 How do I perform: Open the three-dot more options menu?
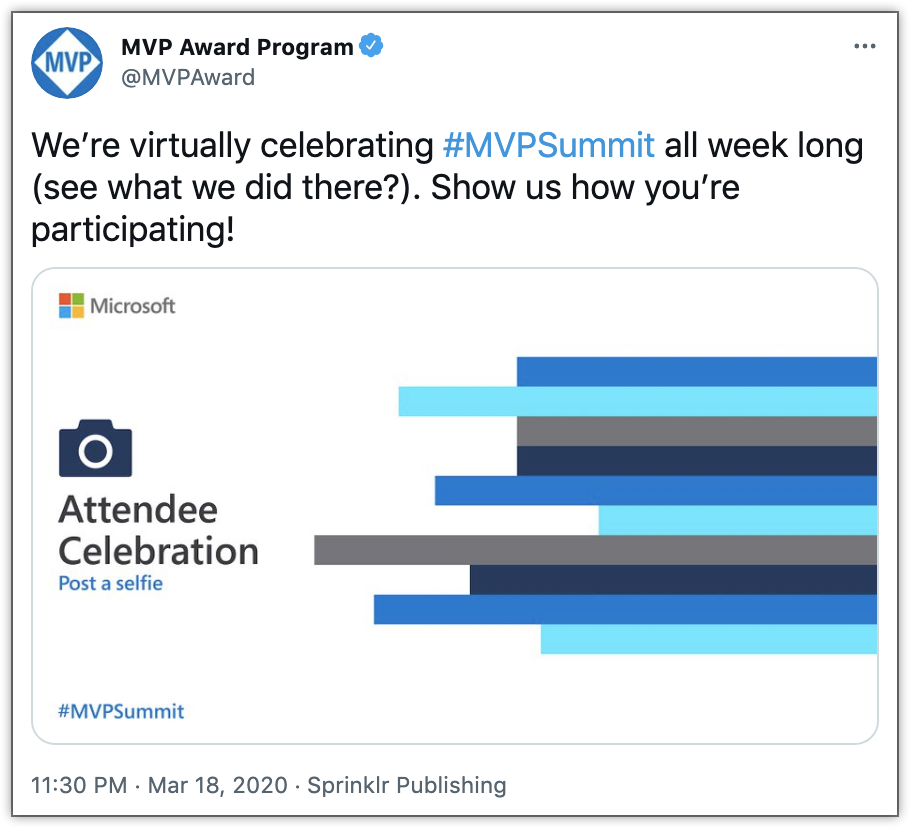point(864,47)
